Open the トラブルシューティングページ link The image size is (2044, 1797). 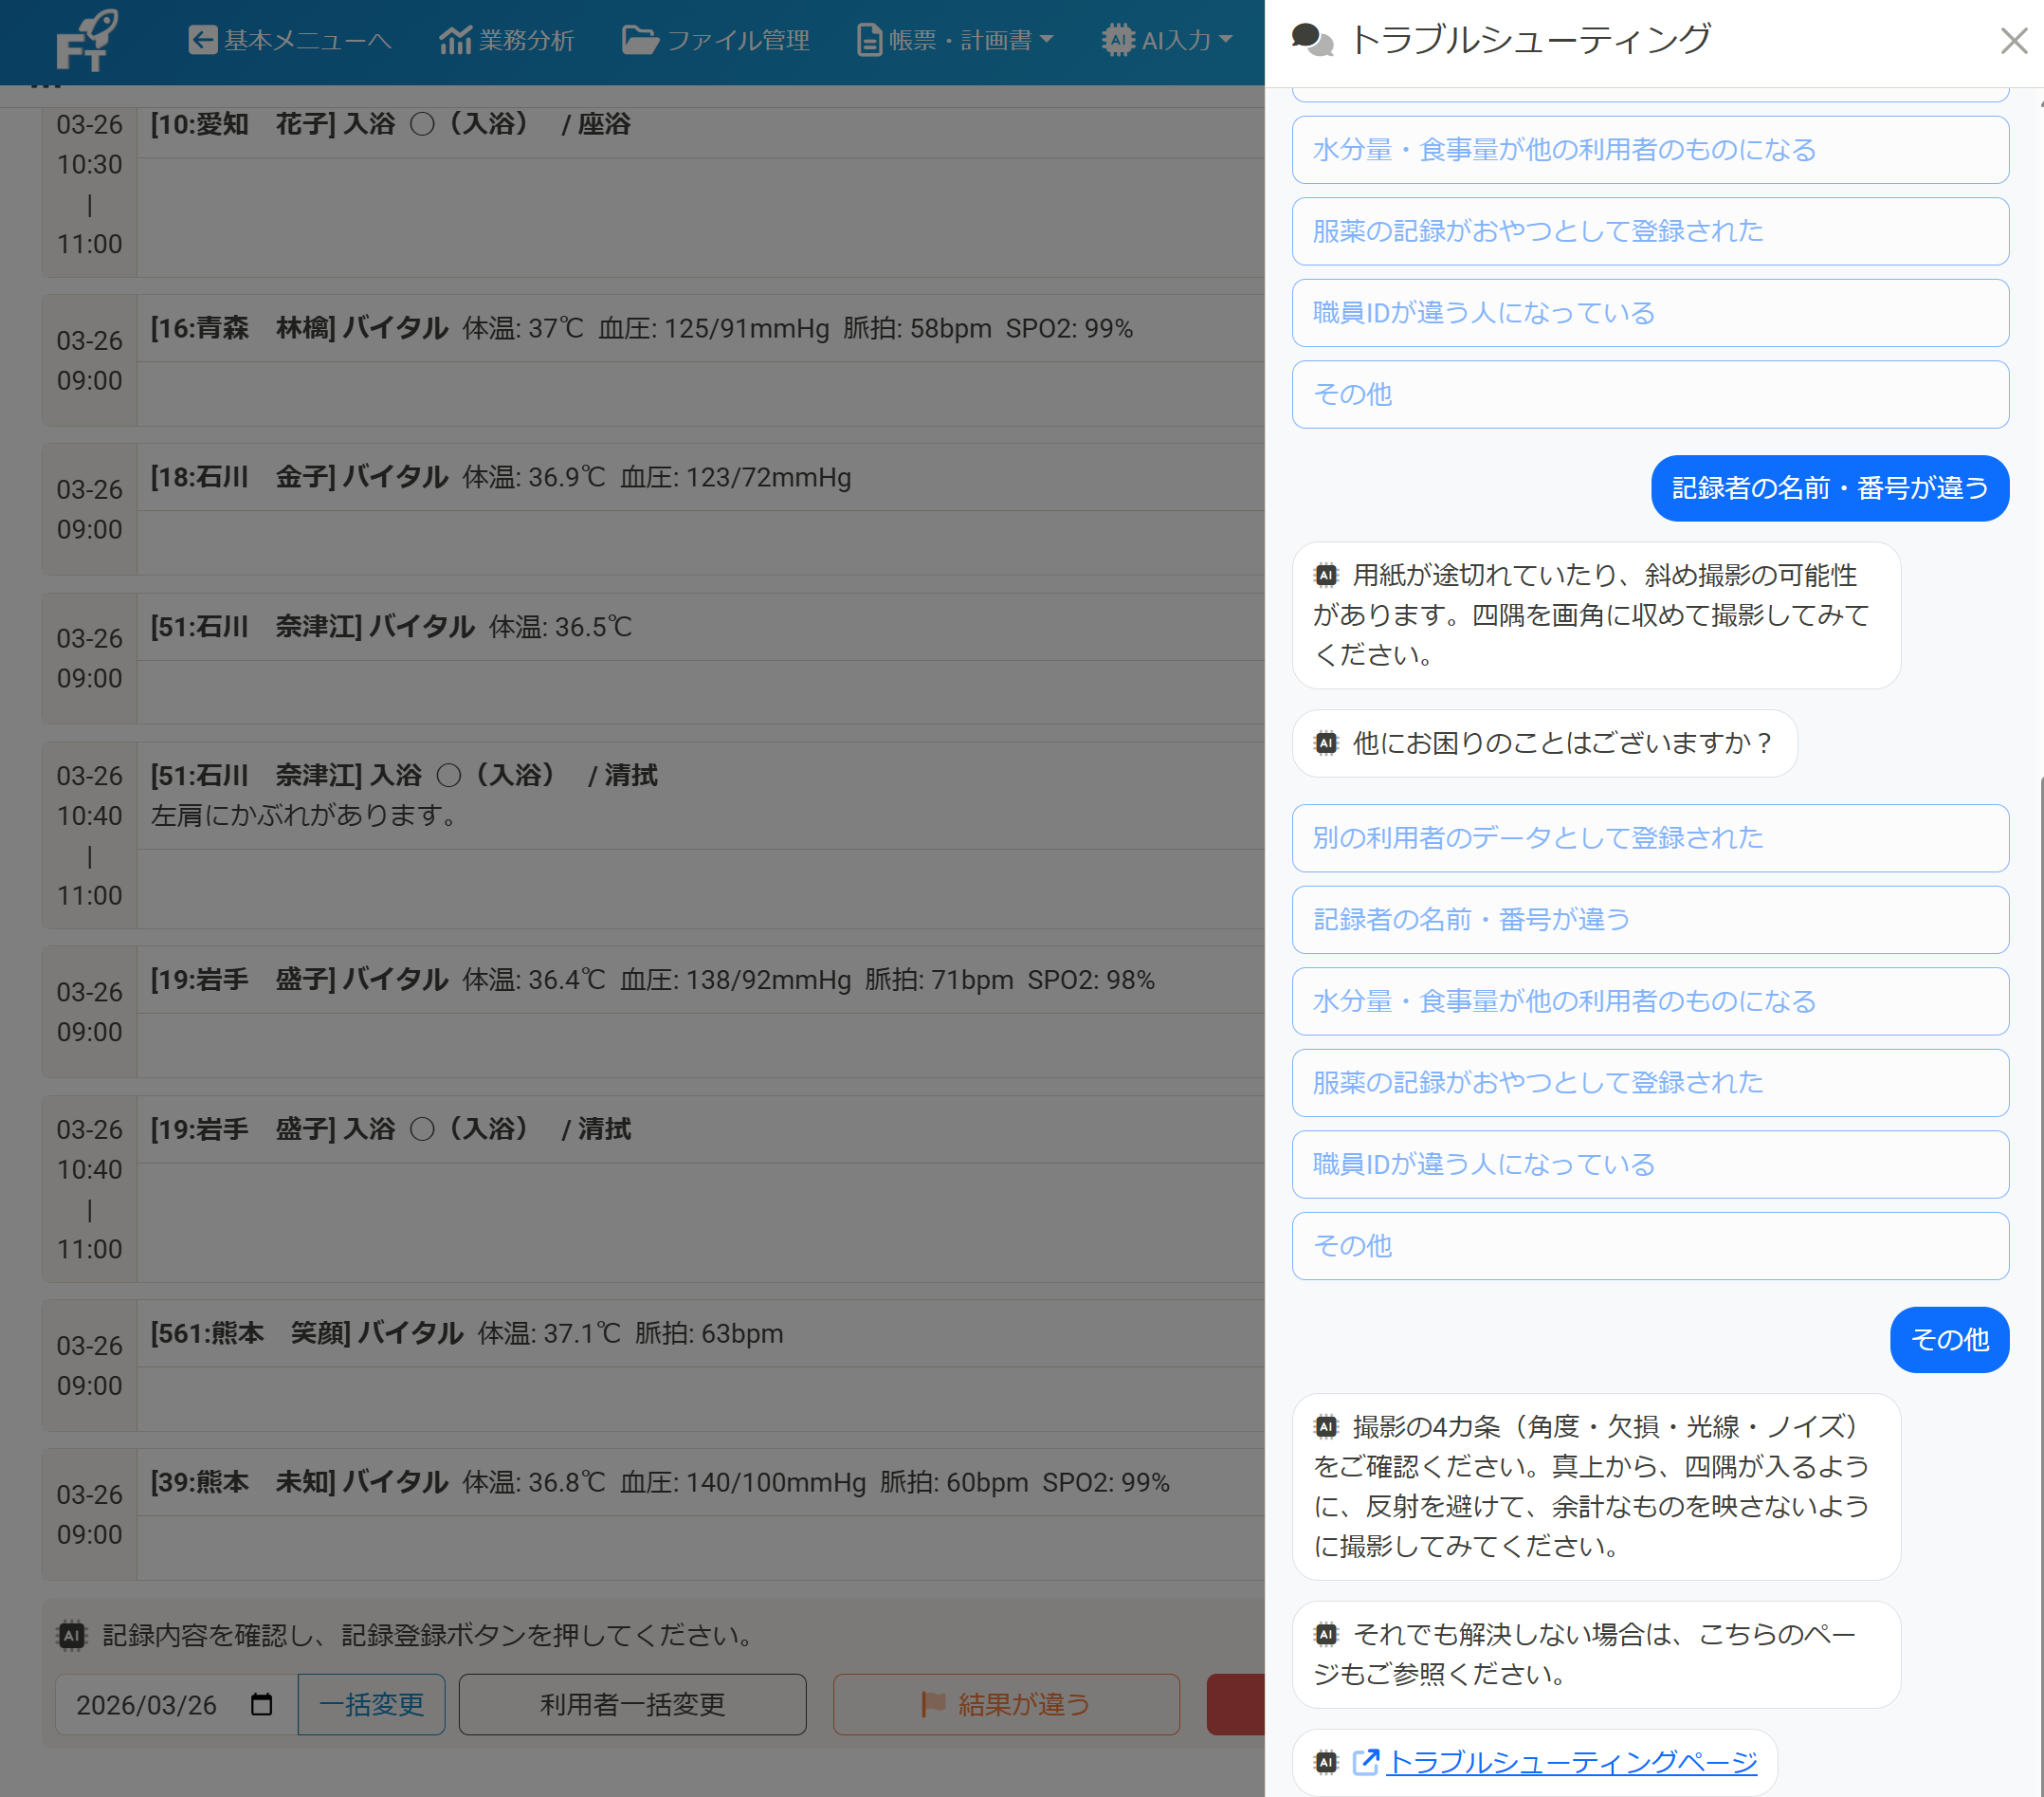pyautogui.click(x=1572, y=1762)
